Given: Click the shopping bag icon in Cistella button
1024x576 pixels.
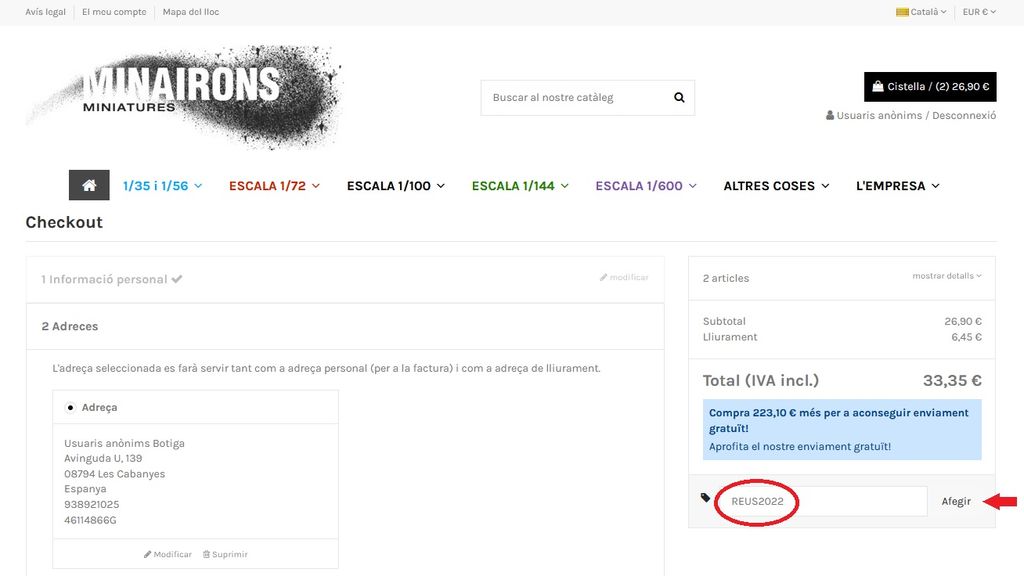Looking at the screenshot, I should [x=878, y=86].
